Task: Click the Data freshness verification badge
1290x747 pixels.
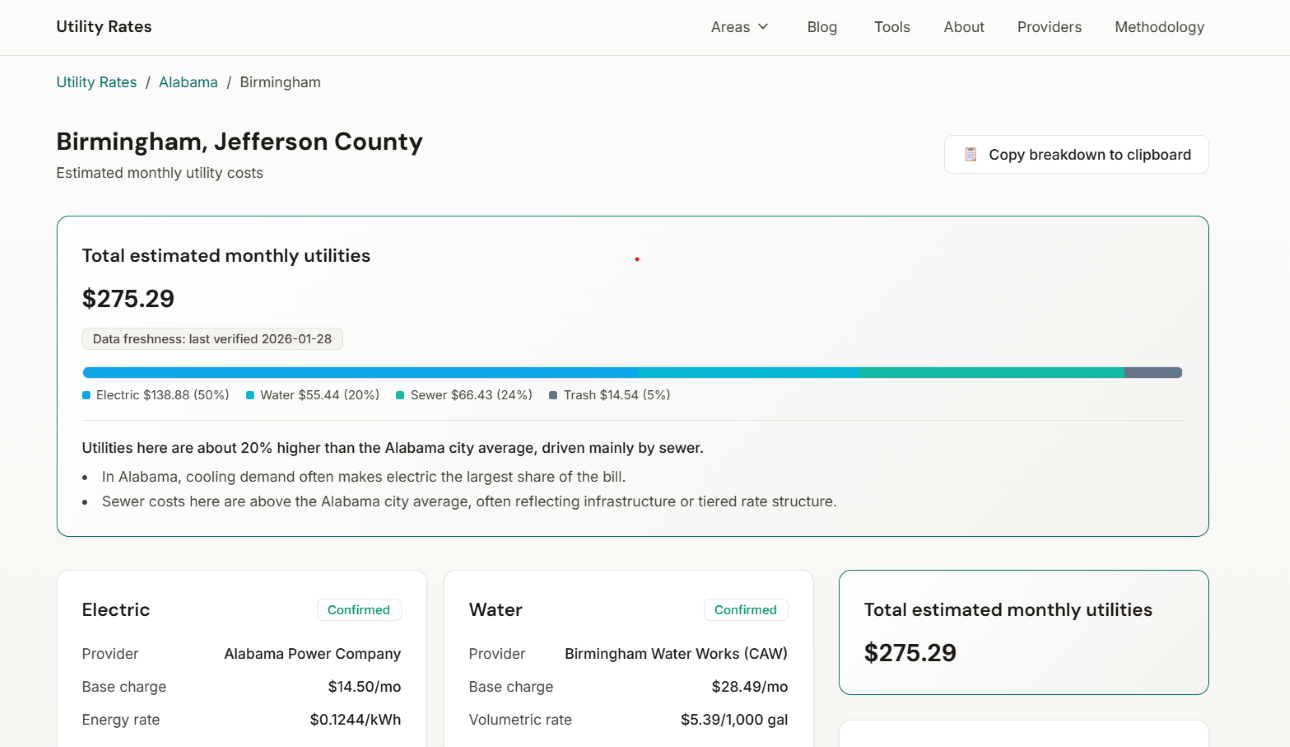Action: coord(212,338)
